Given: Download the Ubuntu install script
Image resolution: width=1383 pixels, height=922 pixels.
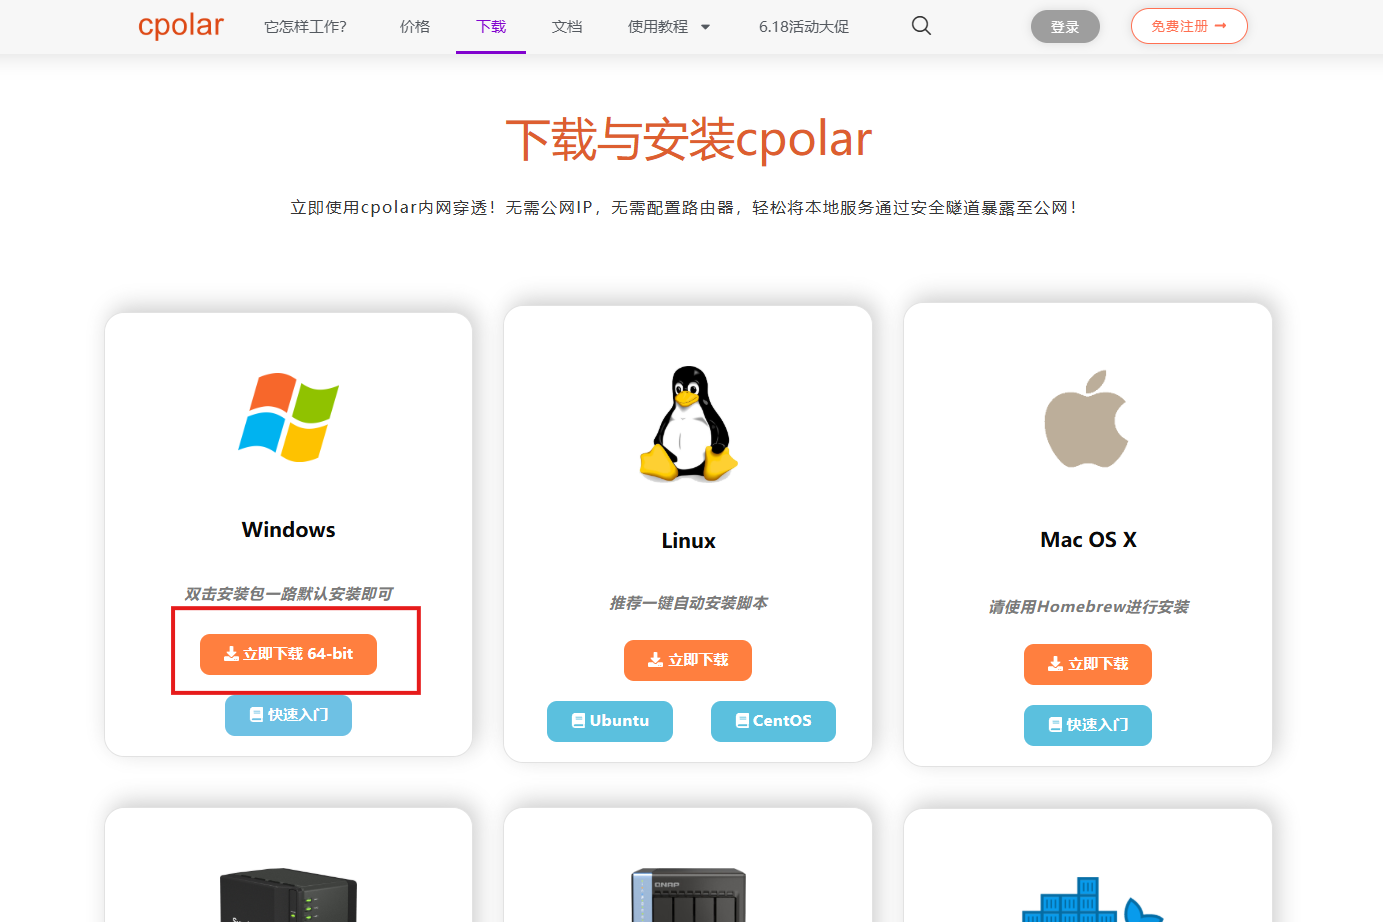Looking at the screenshot, I should [x=610, y=721].
